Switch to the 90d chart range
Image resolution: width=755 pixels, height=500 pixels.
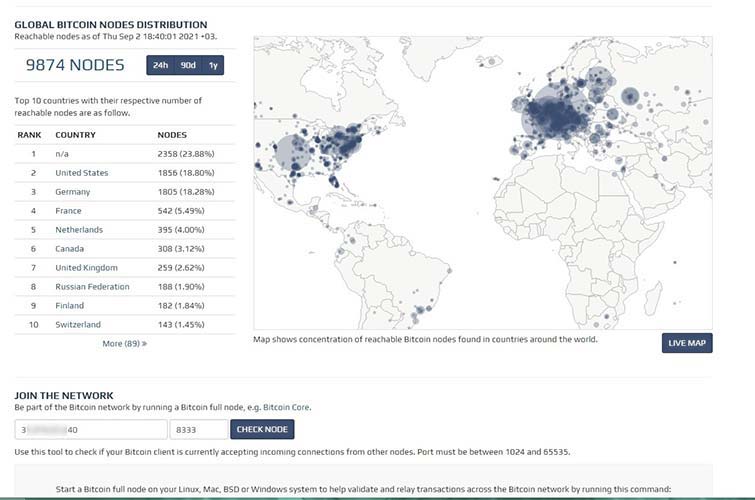click(x=188, y=65)
